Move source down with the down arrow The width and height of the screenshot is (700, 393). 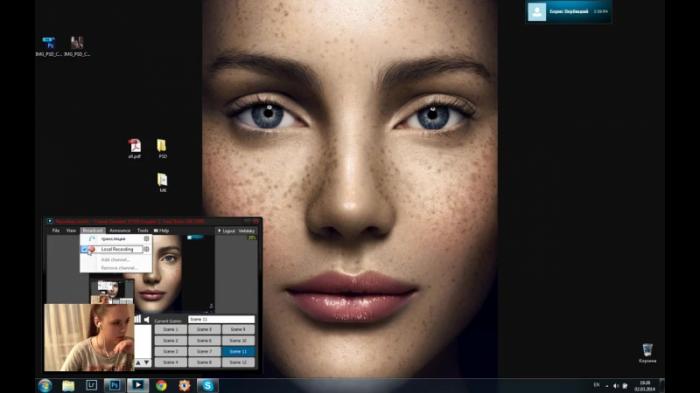point(146,363)
